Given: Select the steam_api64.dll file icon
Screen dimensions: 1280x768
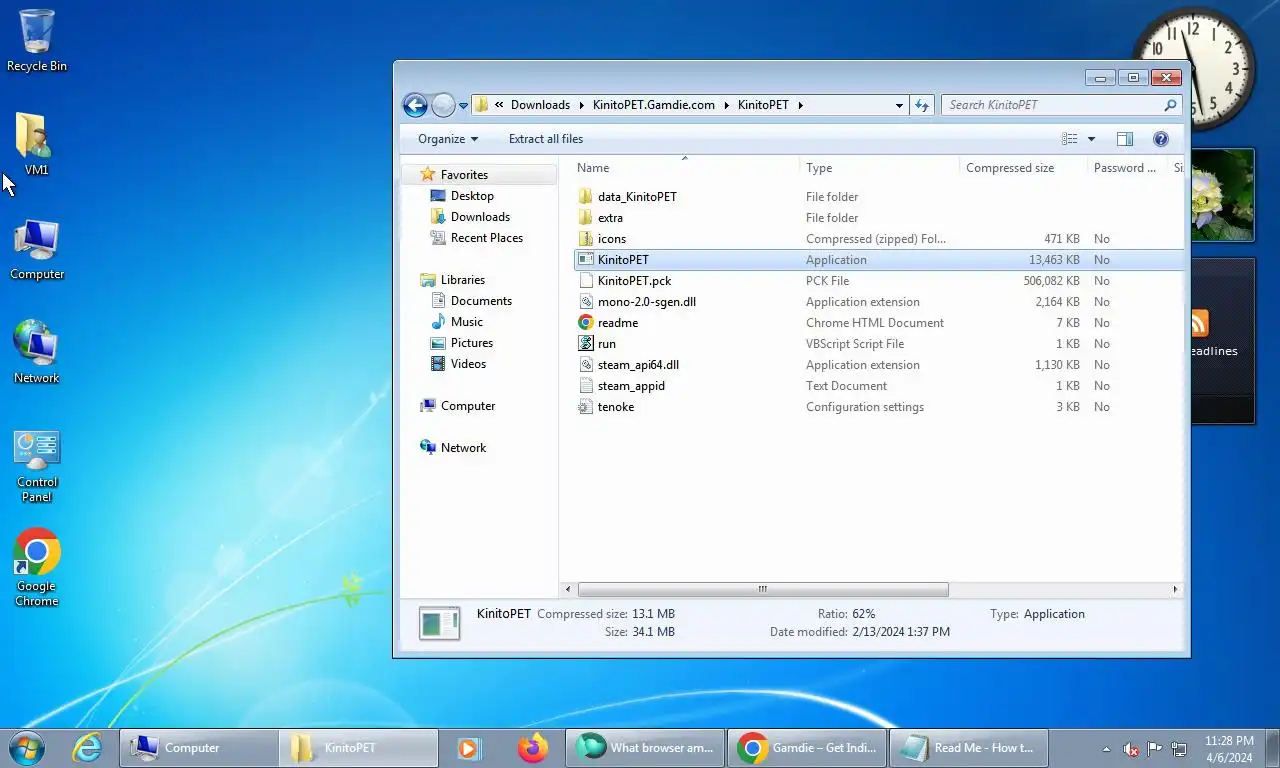Looking at the screenshot, I should [586, 365].
